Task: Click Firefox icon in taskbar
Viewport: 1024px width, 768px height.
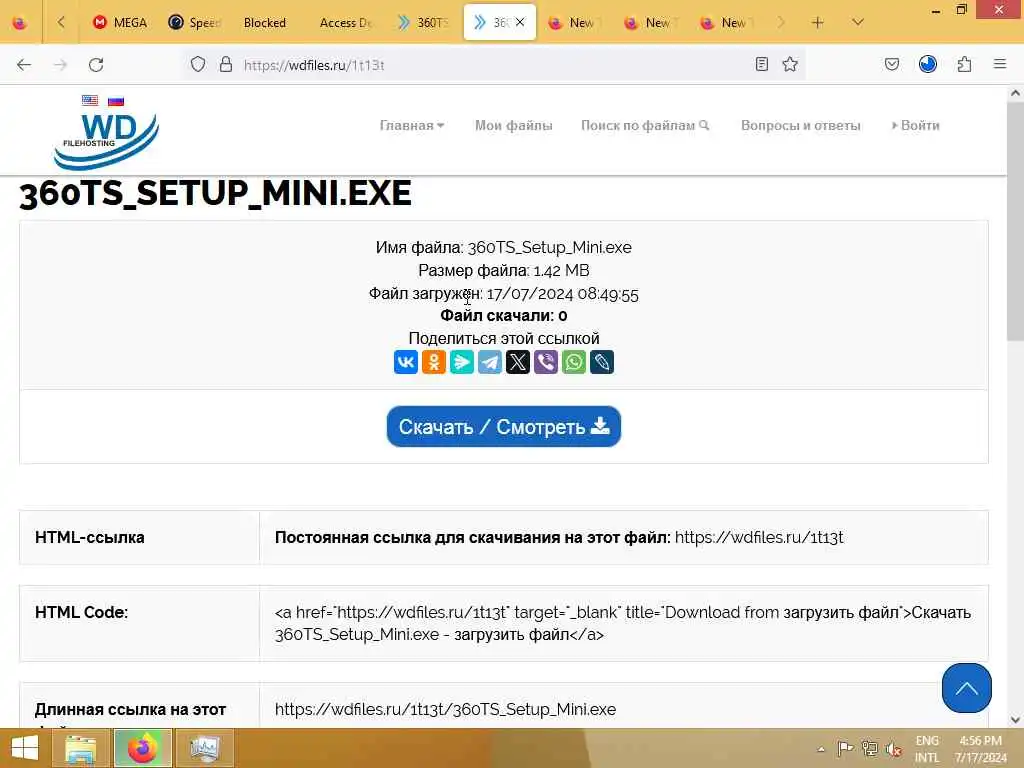Action: (142, 748)
